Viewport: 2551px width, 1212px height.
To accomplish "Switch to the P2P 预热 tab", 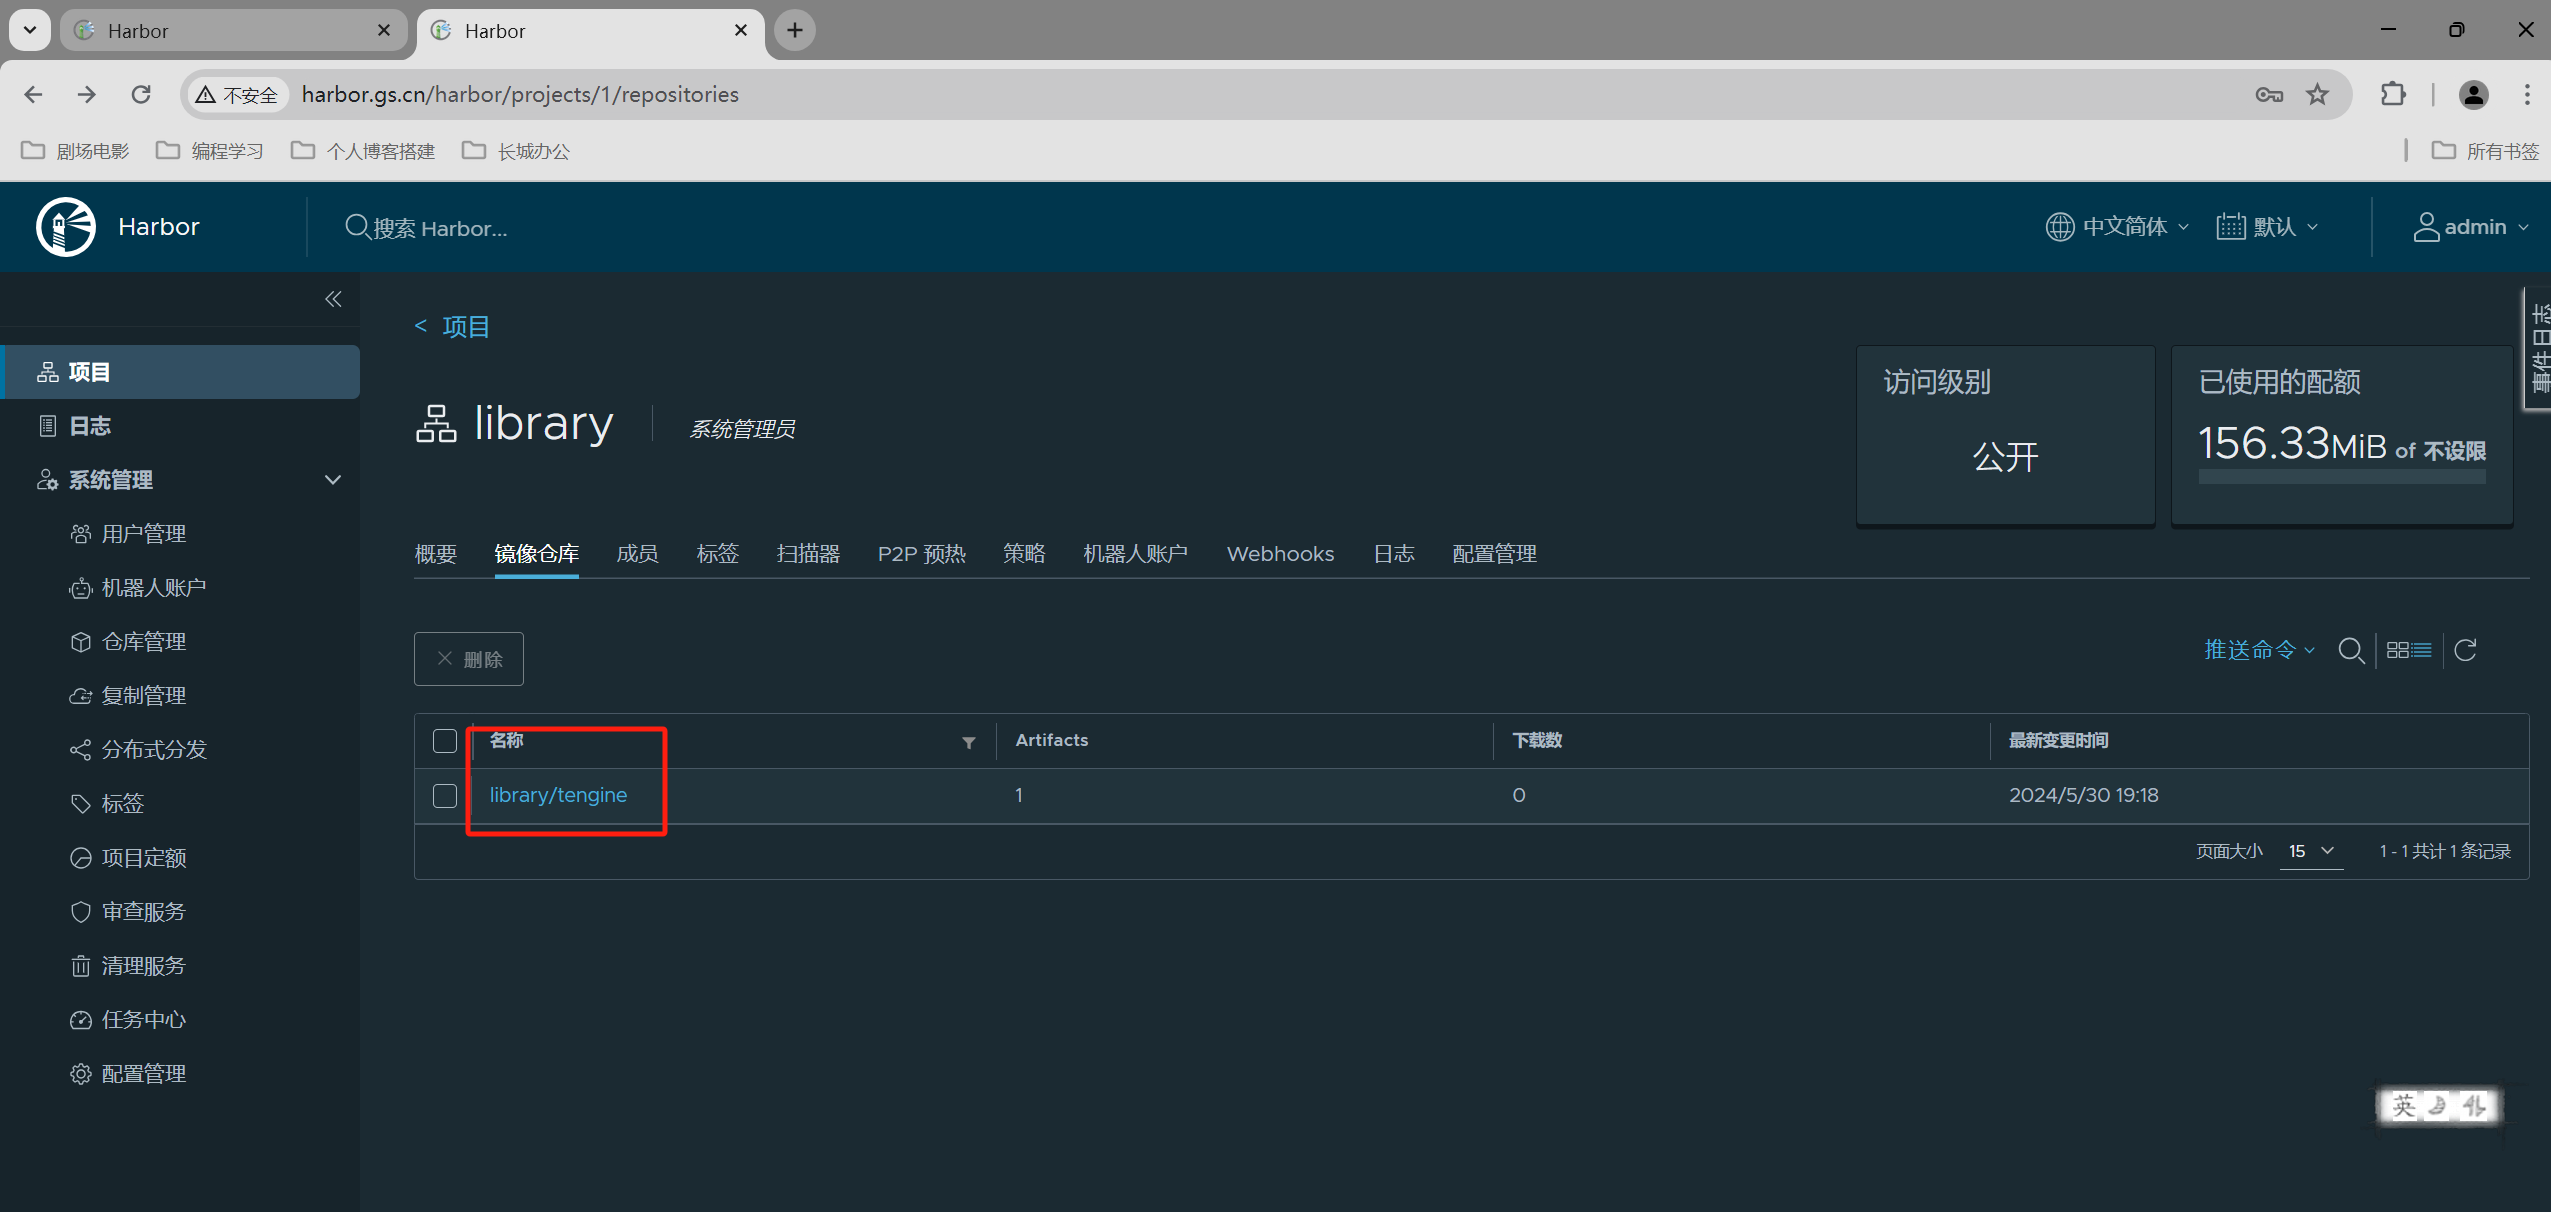I will pos(922,554).
